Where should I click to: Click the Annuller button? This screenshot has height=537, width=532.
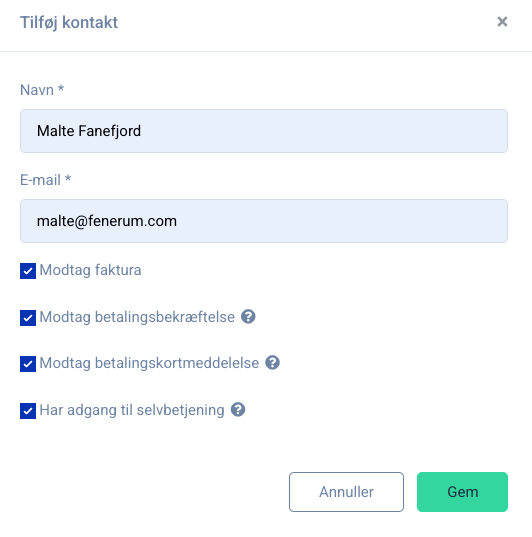[x=346, y=492]
